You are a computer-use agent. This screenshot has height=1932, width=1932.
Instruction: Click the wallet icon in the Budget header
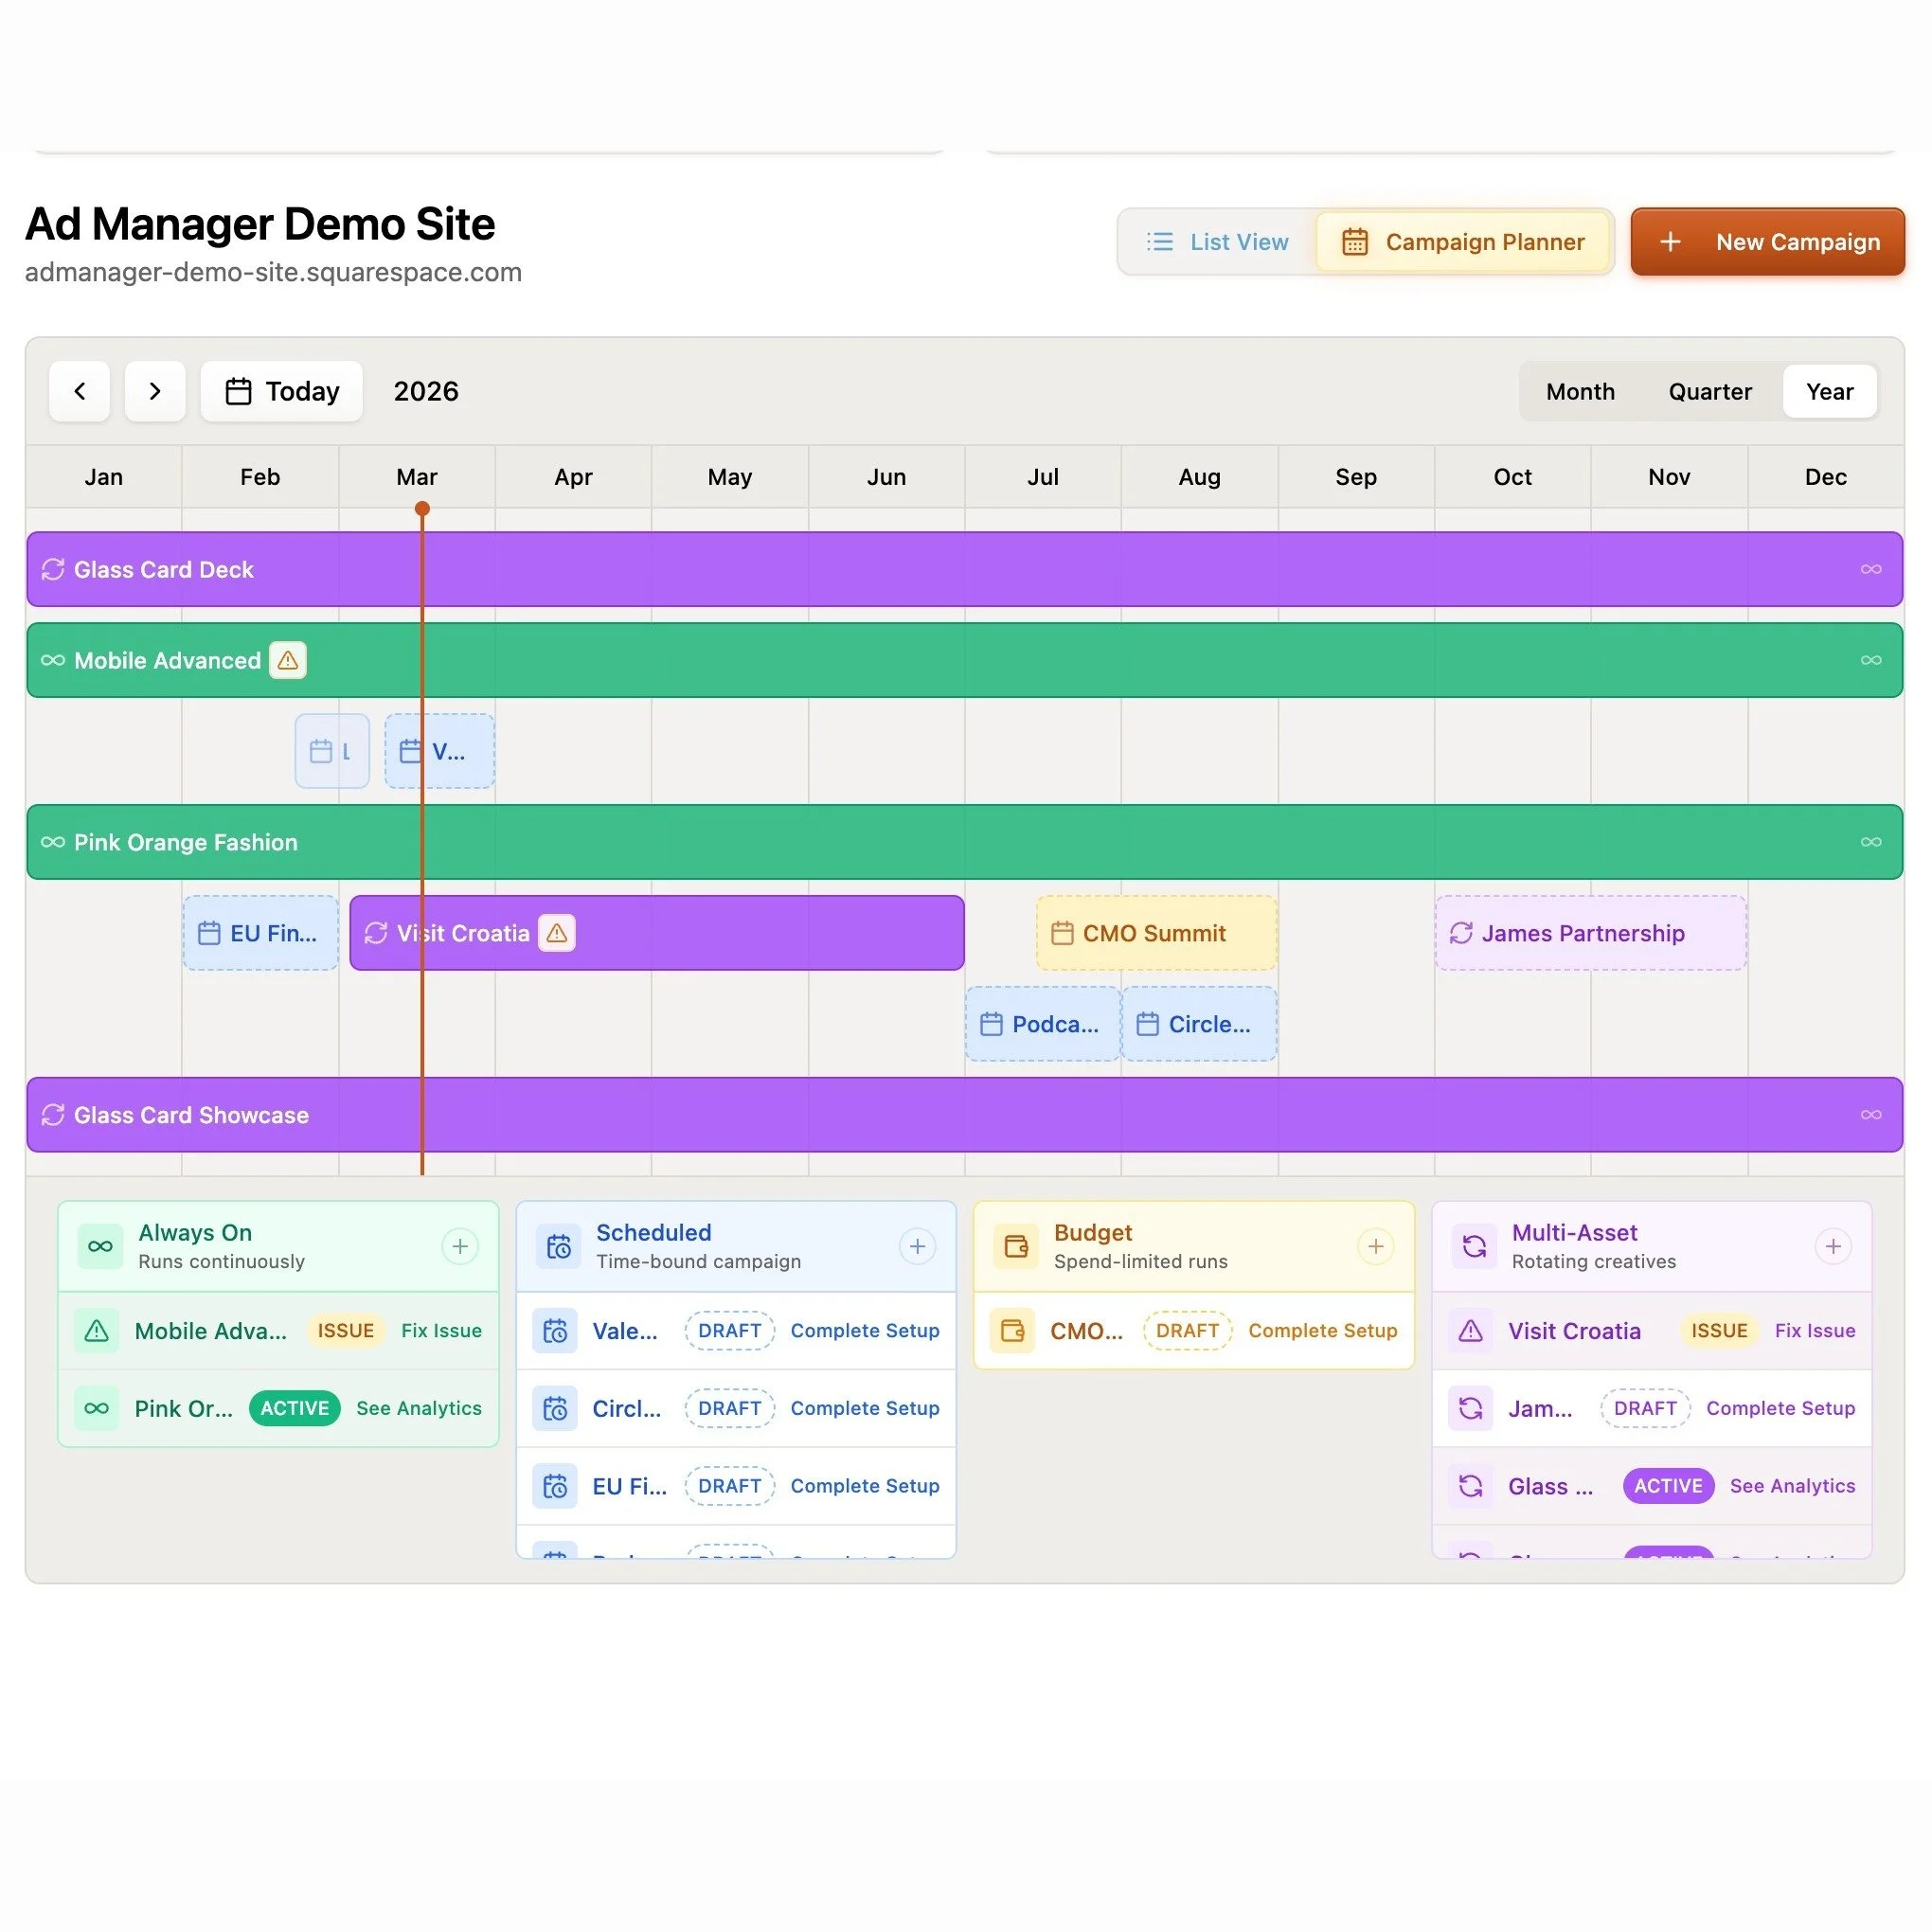[1016, 1246]
